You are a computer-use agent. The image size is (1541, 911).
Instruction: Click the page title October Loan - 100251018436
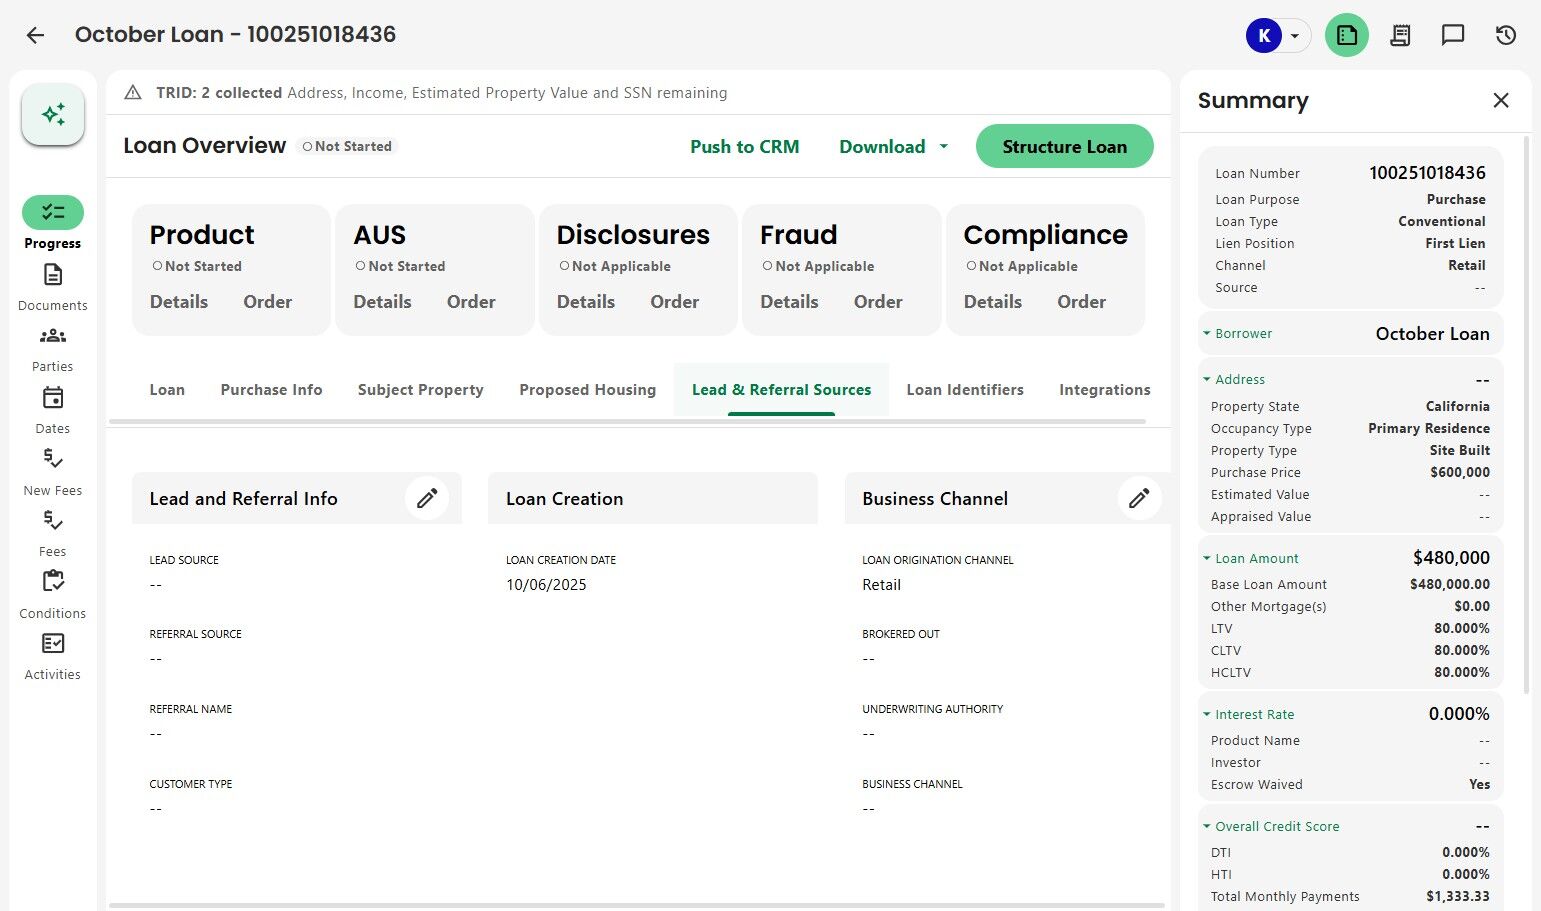point(235,35)
